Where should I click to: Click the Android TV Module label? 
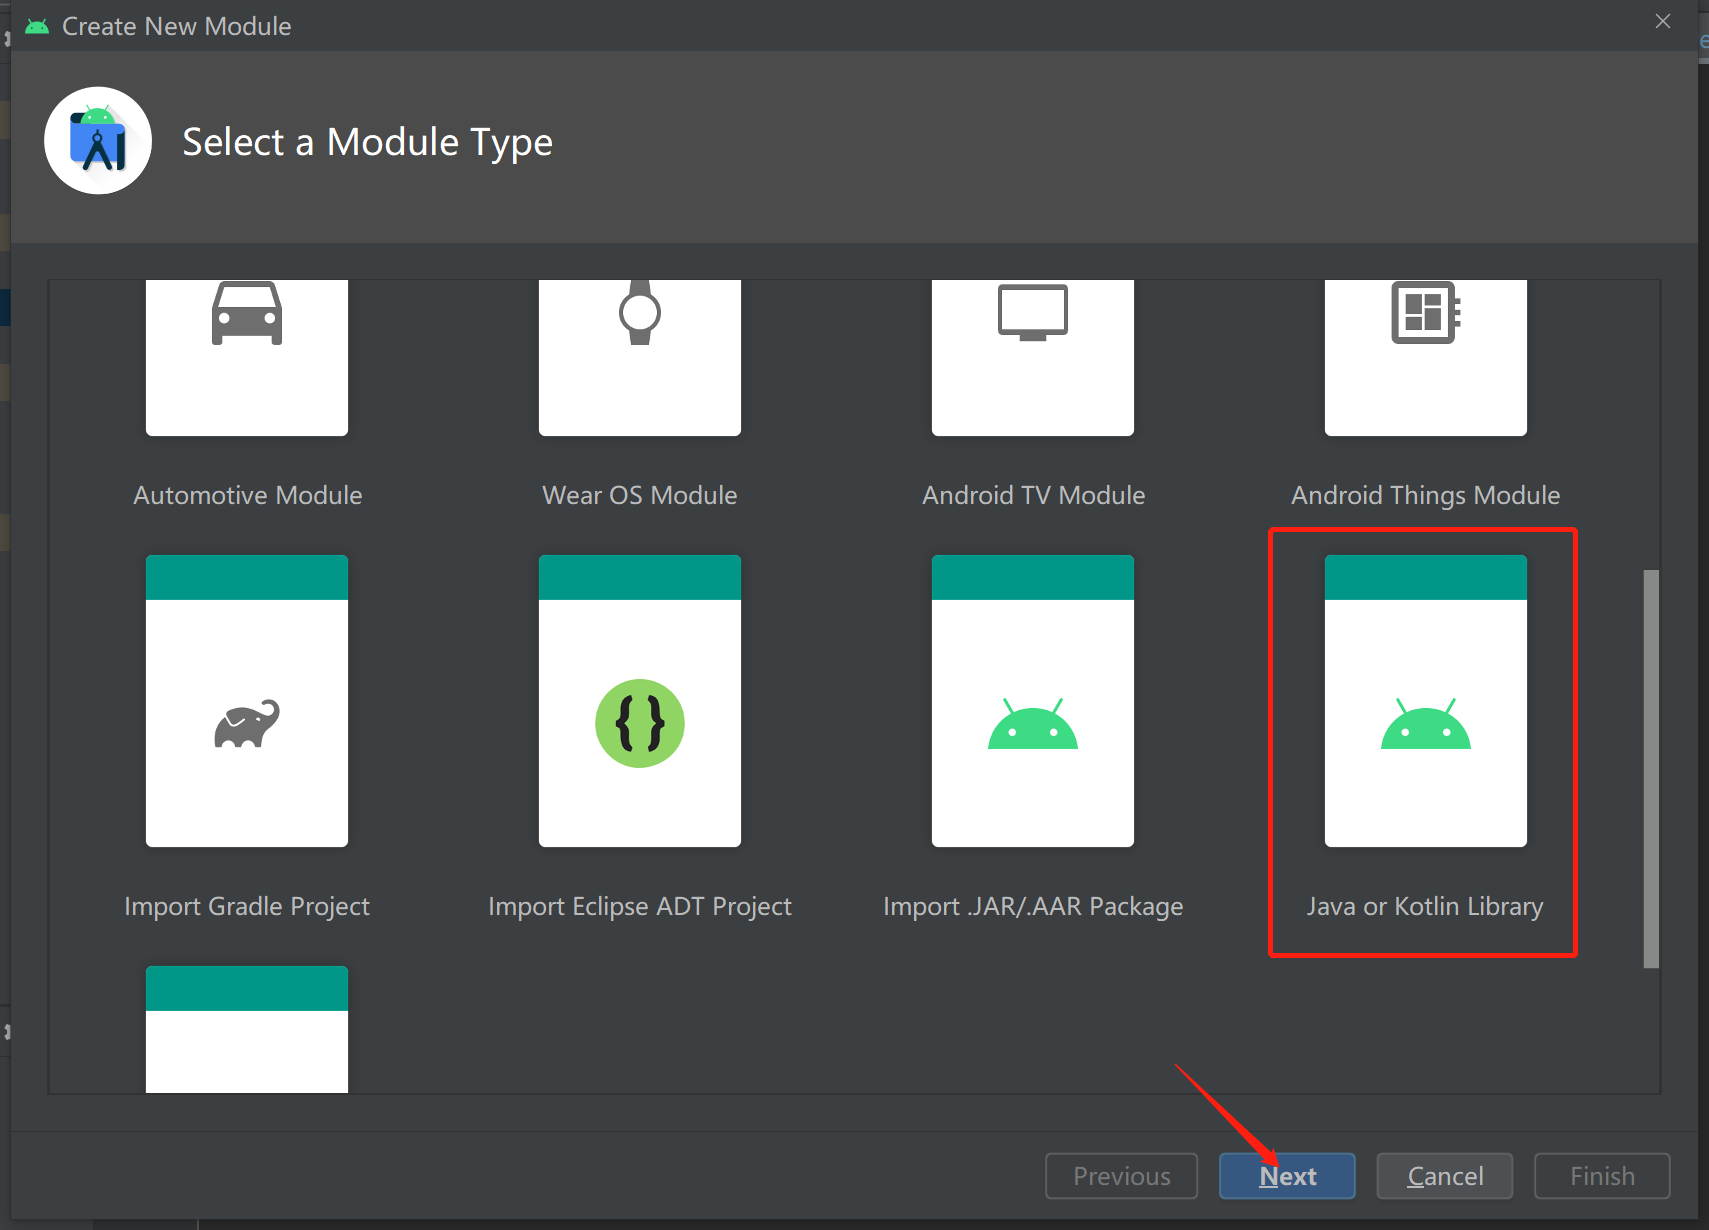pos(1034,495)
